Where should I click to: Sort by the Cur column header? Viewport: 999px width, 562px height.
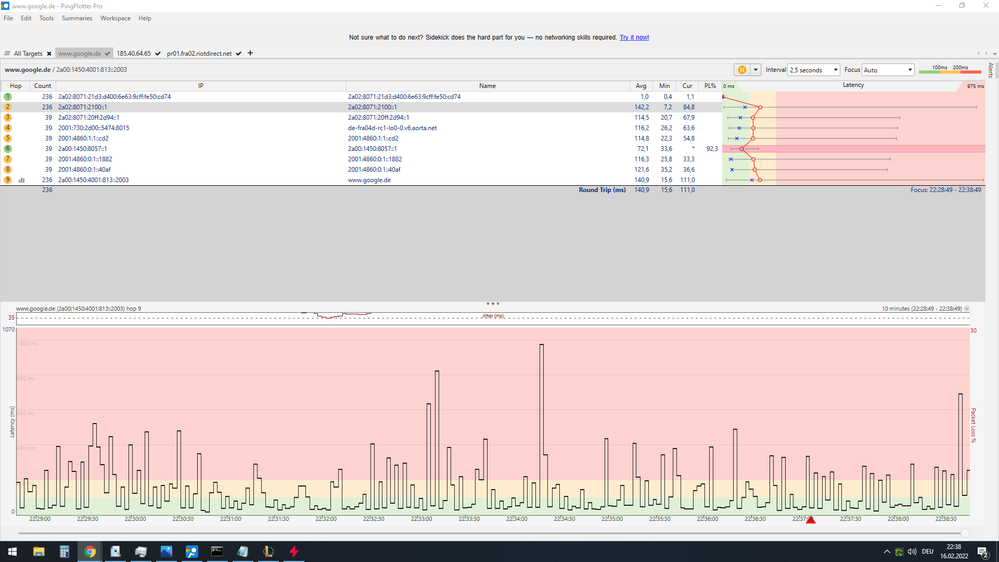coord(687,86)
